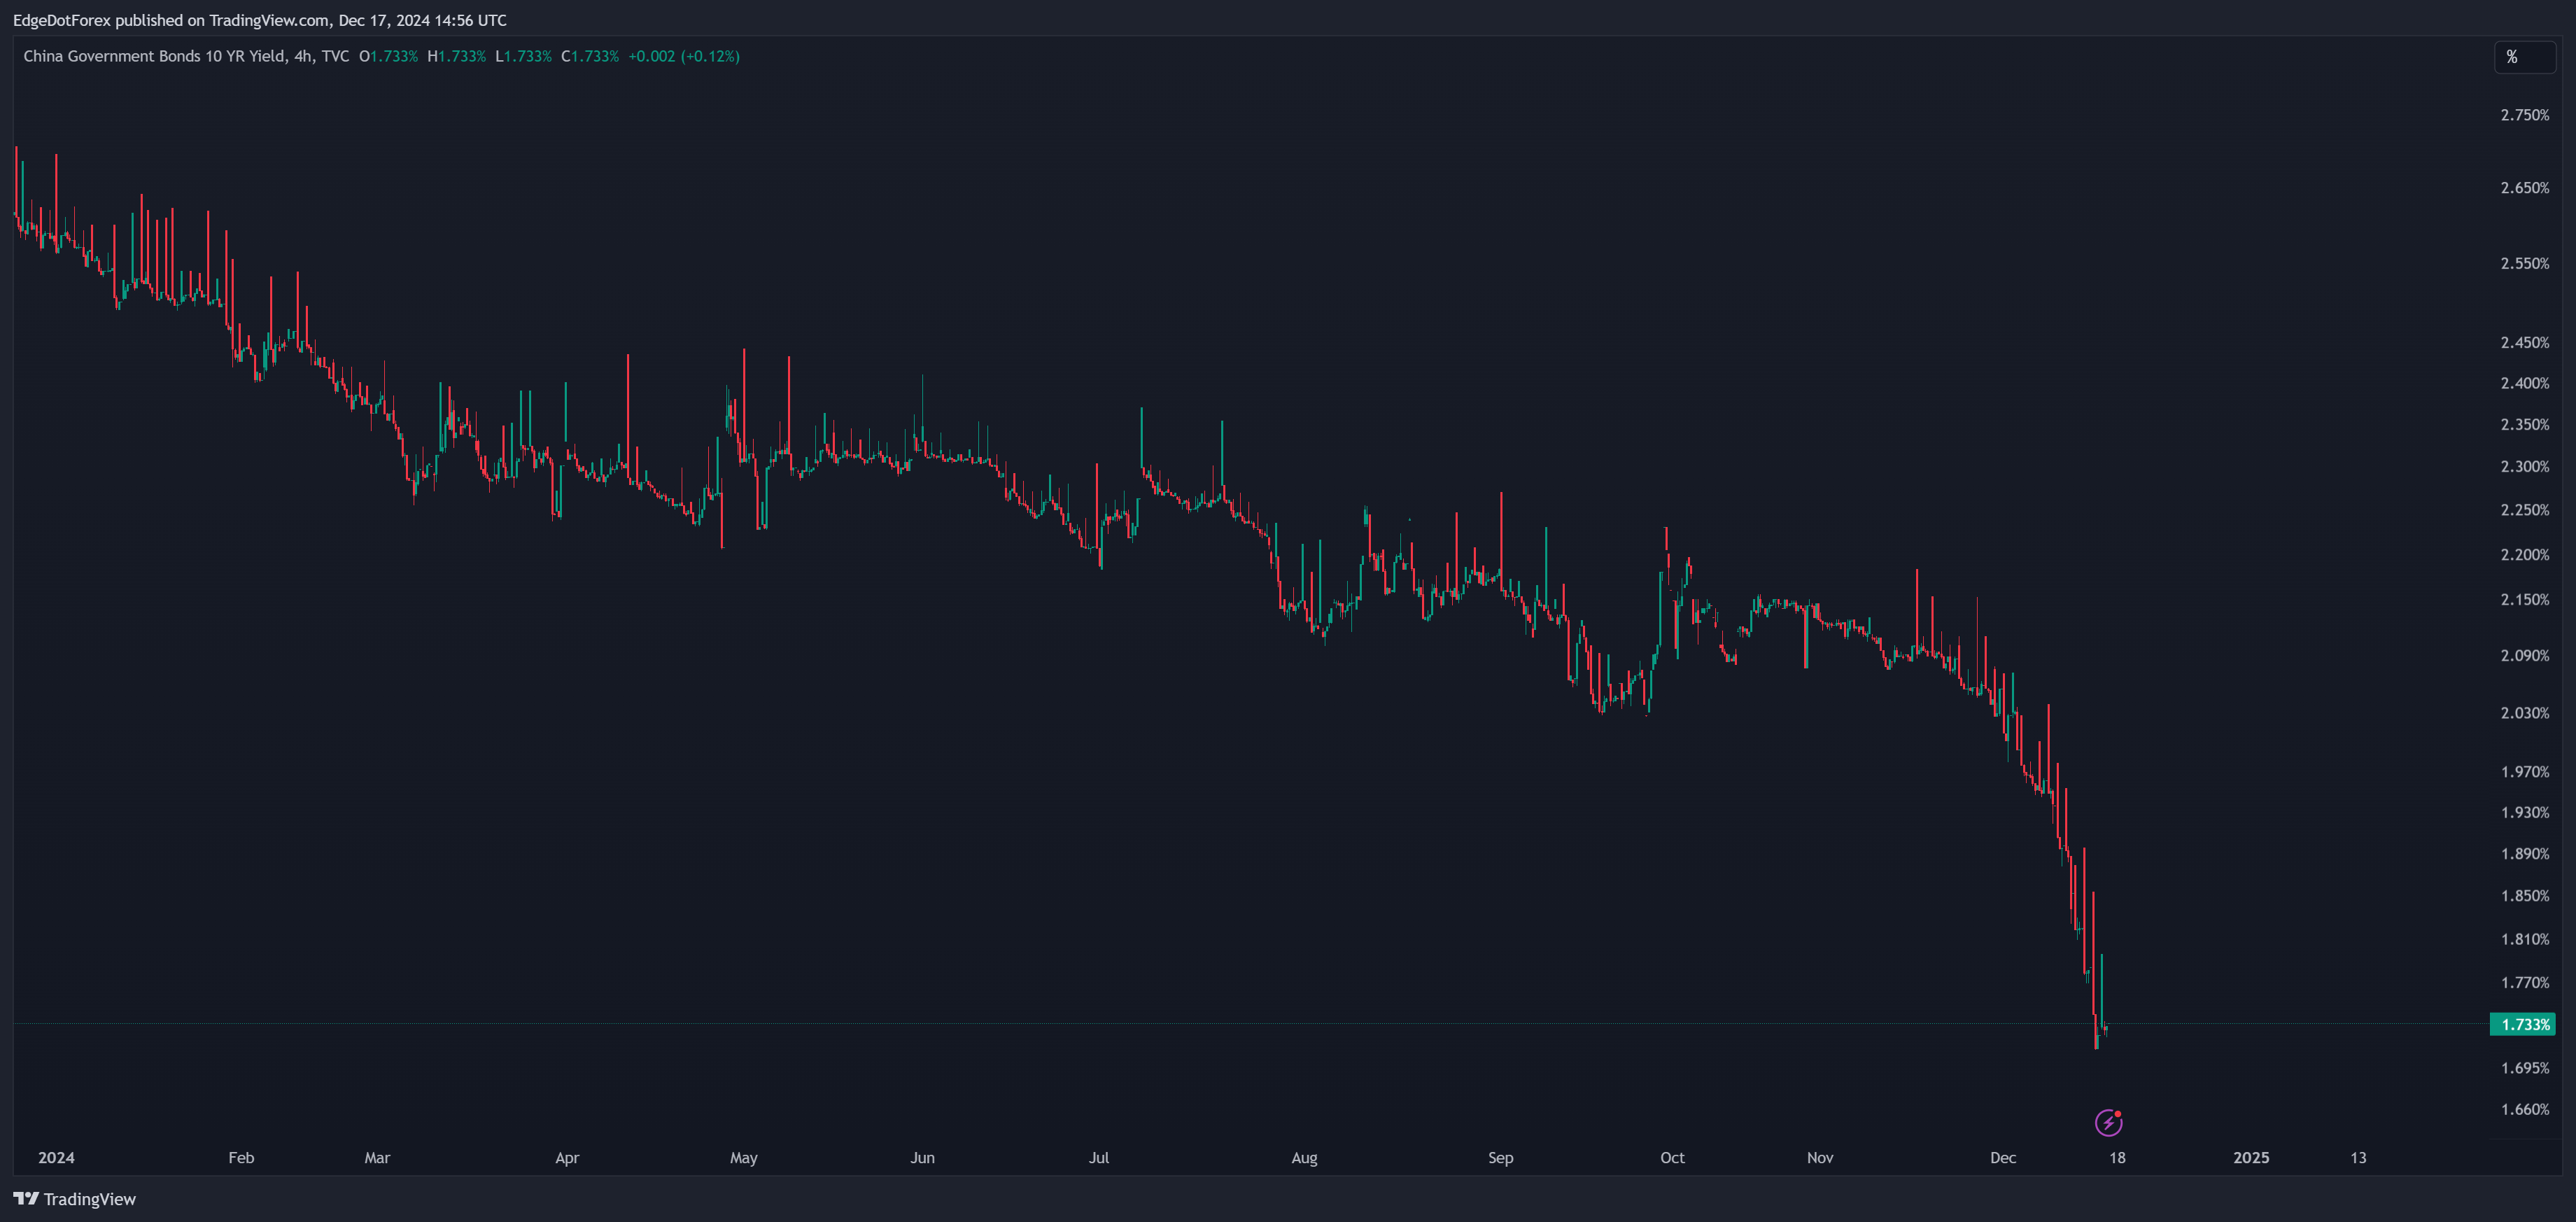Click the 1.850% price axis label
The image size is (2576, 1222).
(2524, 896)
